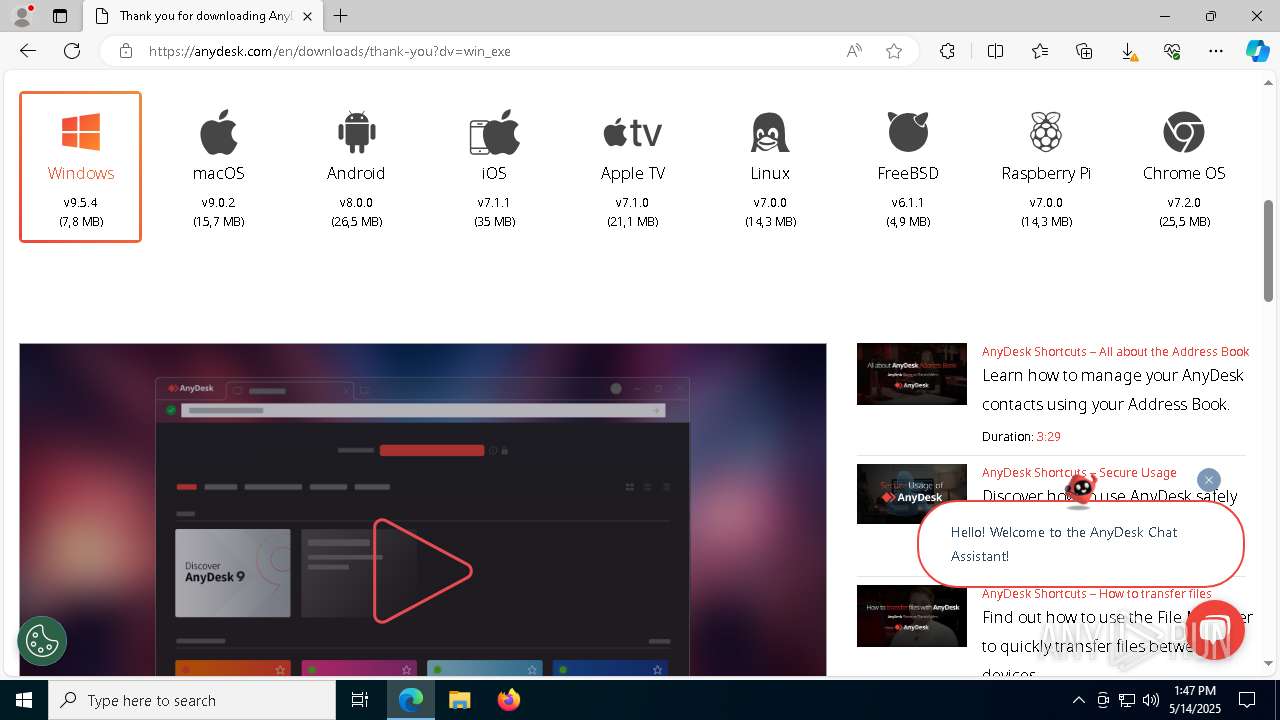The height and width of the screenshot is (720, 1280).
Task: Pick the FreeBSD platform icon
Action: (x=908, y=132)
